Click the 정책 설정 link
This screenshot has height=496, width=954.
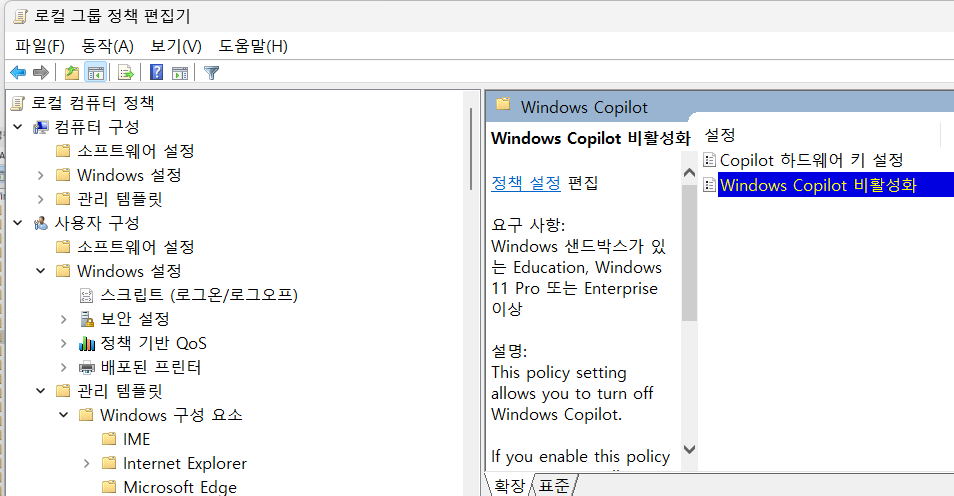[526, 183]
